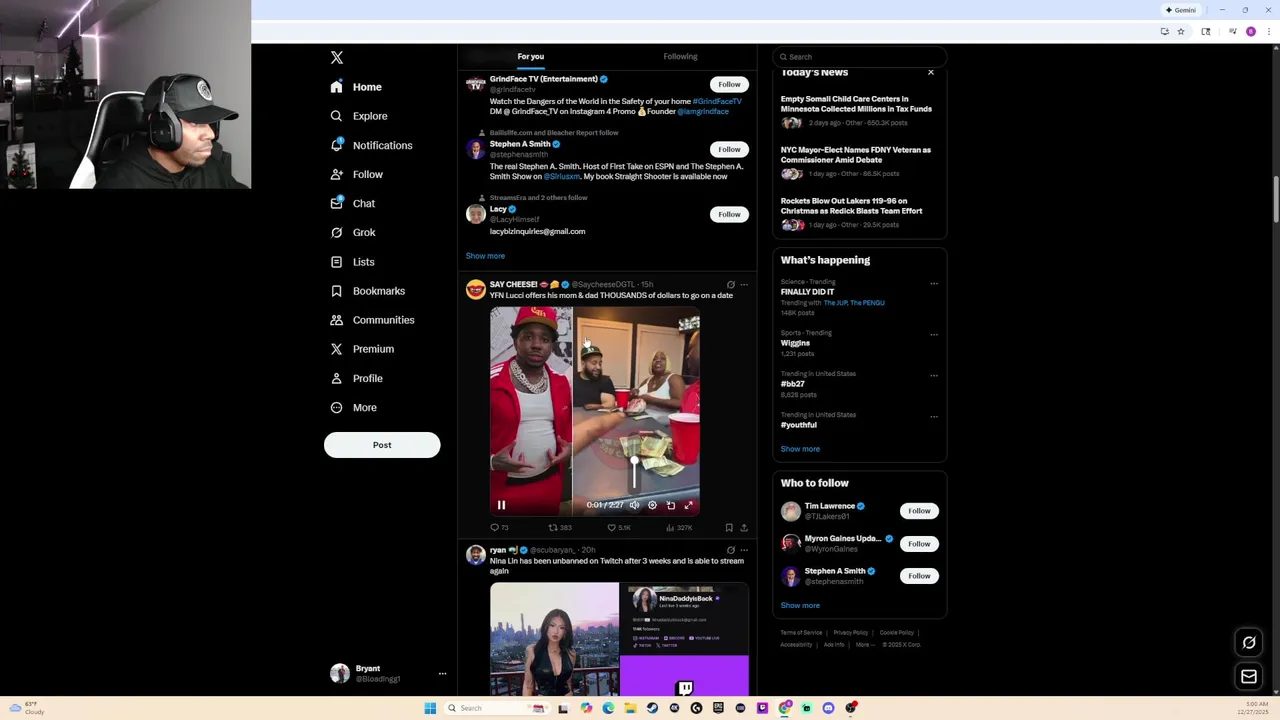Open options for #bb27 trend
The height and width of the screenshot is (720, 1280).
[x=934, y=376]
